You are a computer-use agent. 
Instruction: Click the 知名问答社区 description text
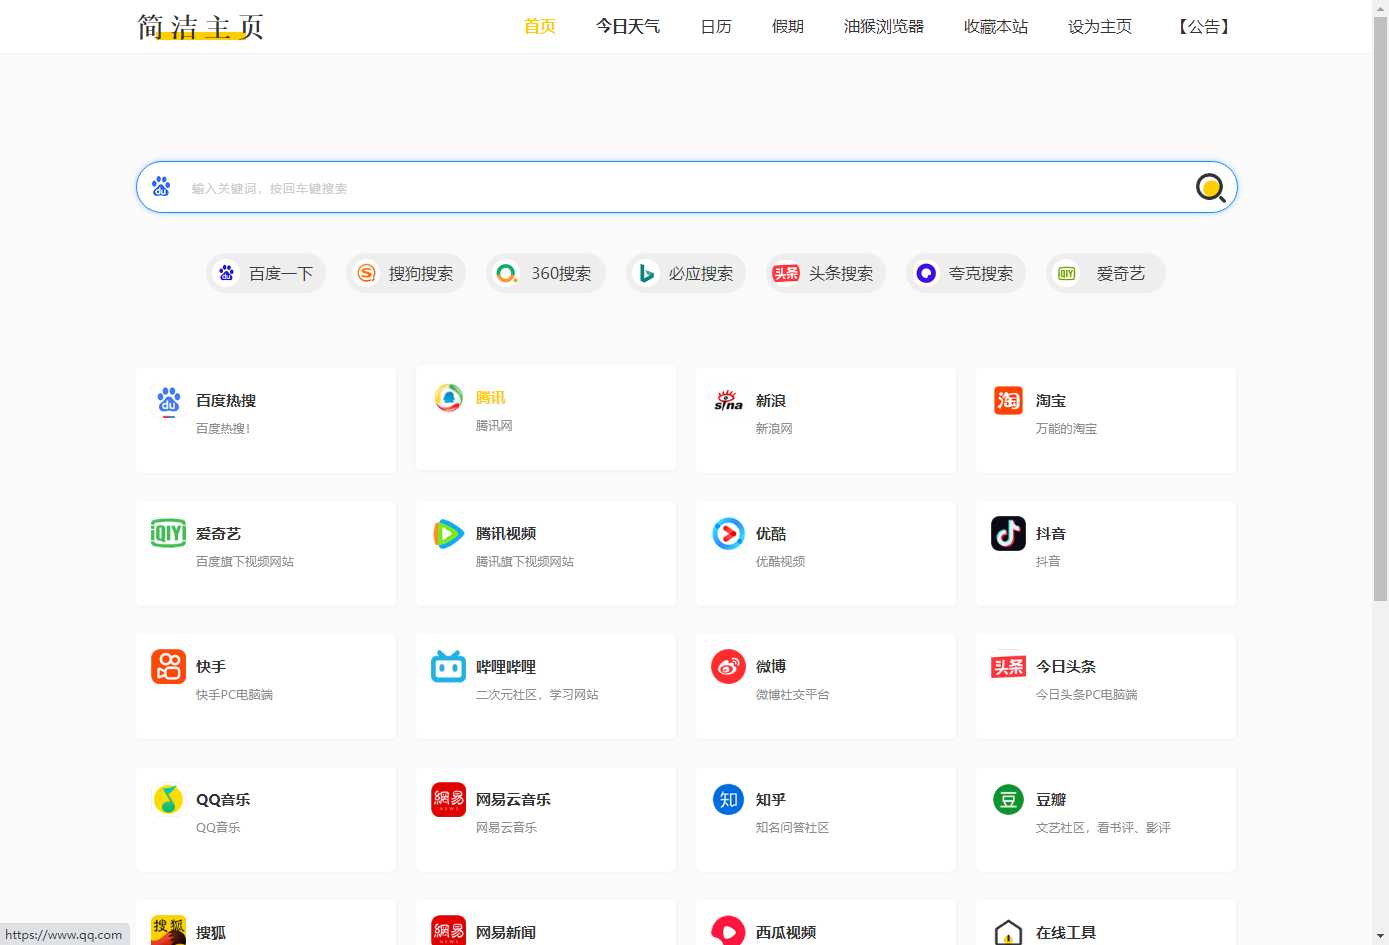[792, 827]
